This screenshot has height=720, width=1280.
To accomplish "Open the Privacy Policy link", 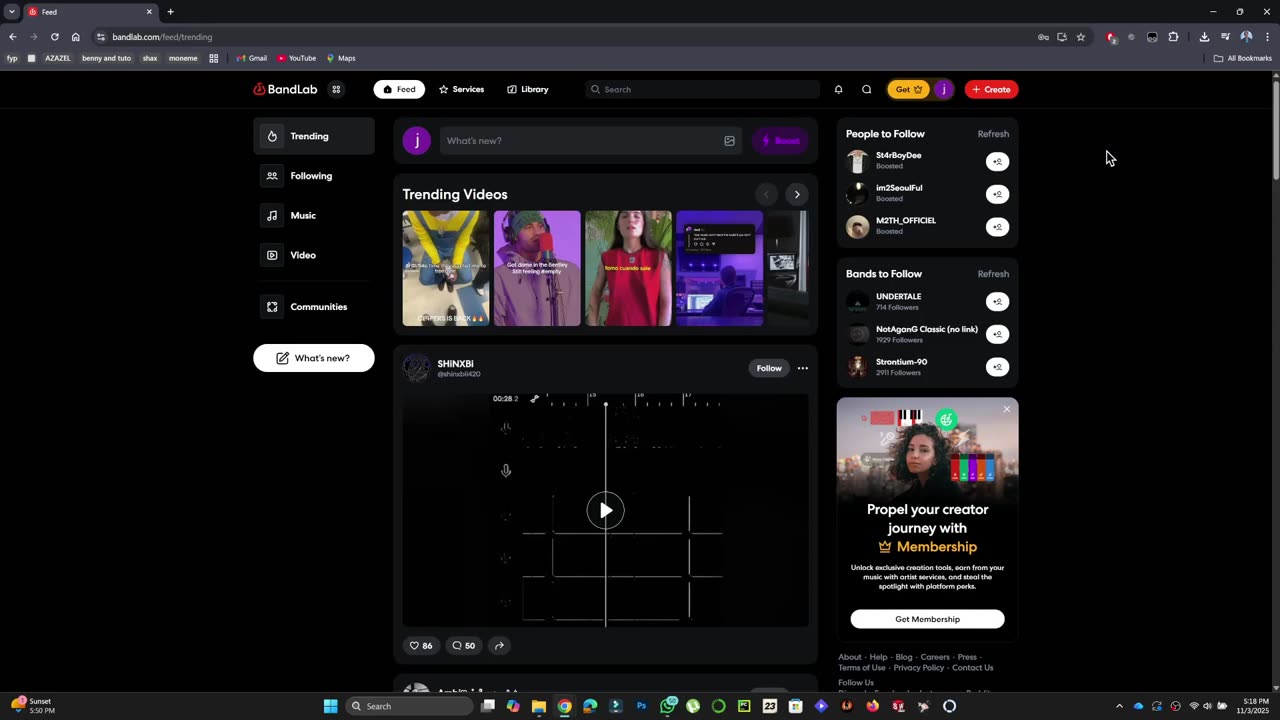I will (x=919, y=668).
